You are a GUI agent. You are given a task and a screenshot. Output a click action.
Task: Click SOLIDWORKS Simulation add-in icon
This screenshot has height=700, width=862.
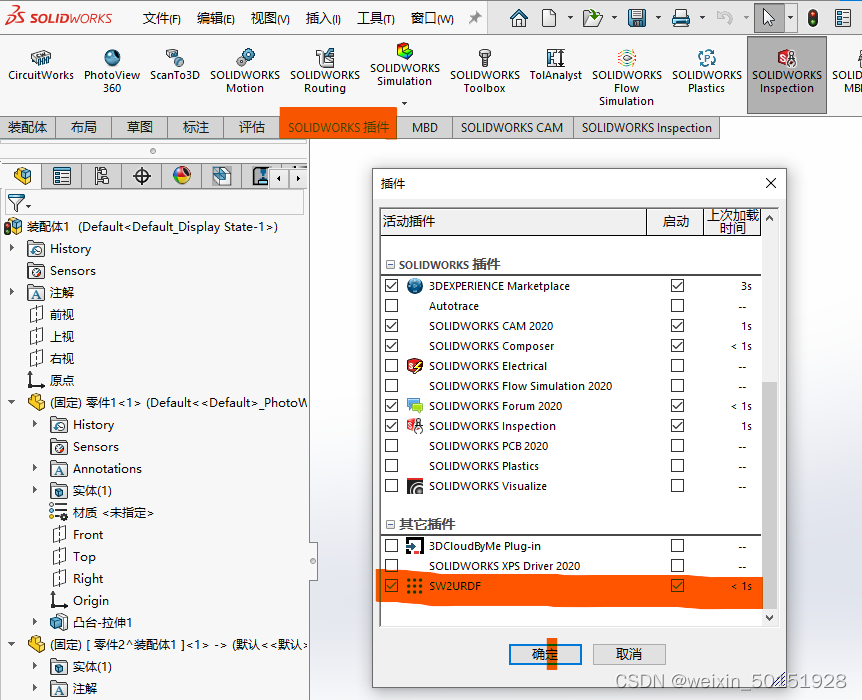(405, 65)
